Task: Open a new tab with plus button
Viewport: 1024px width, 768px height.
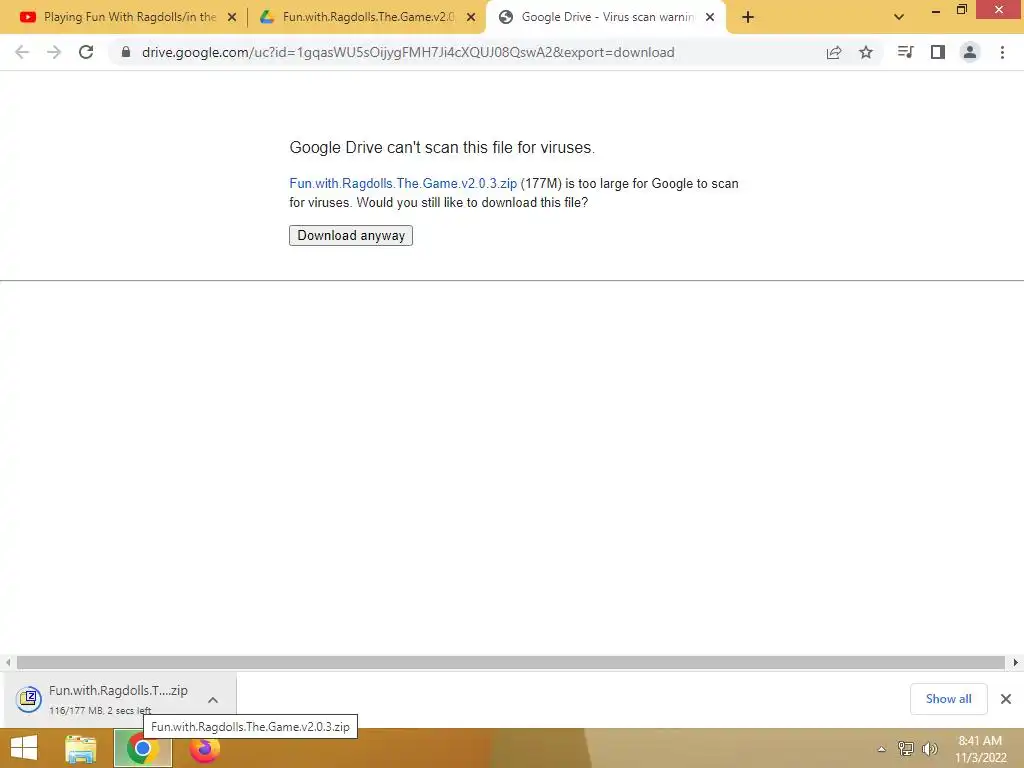Action: tap(748, 17)
